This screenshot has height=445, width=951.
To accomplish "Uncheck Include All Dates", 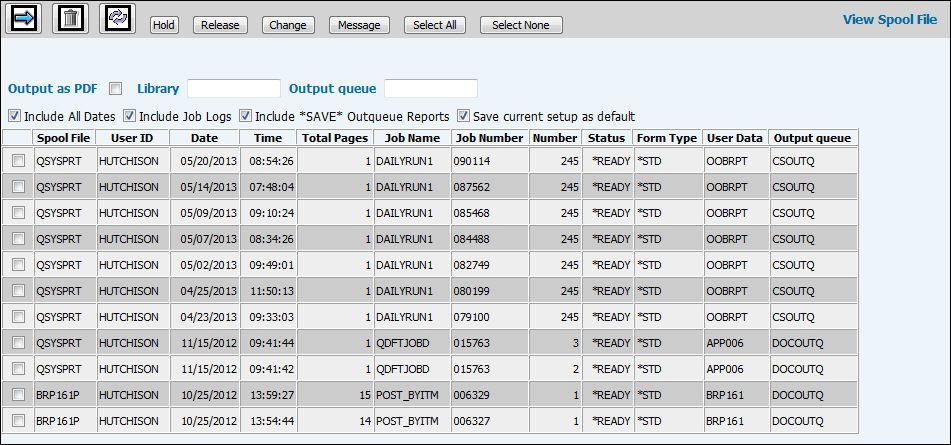I will click(15, 115).
